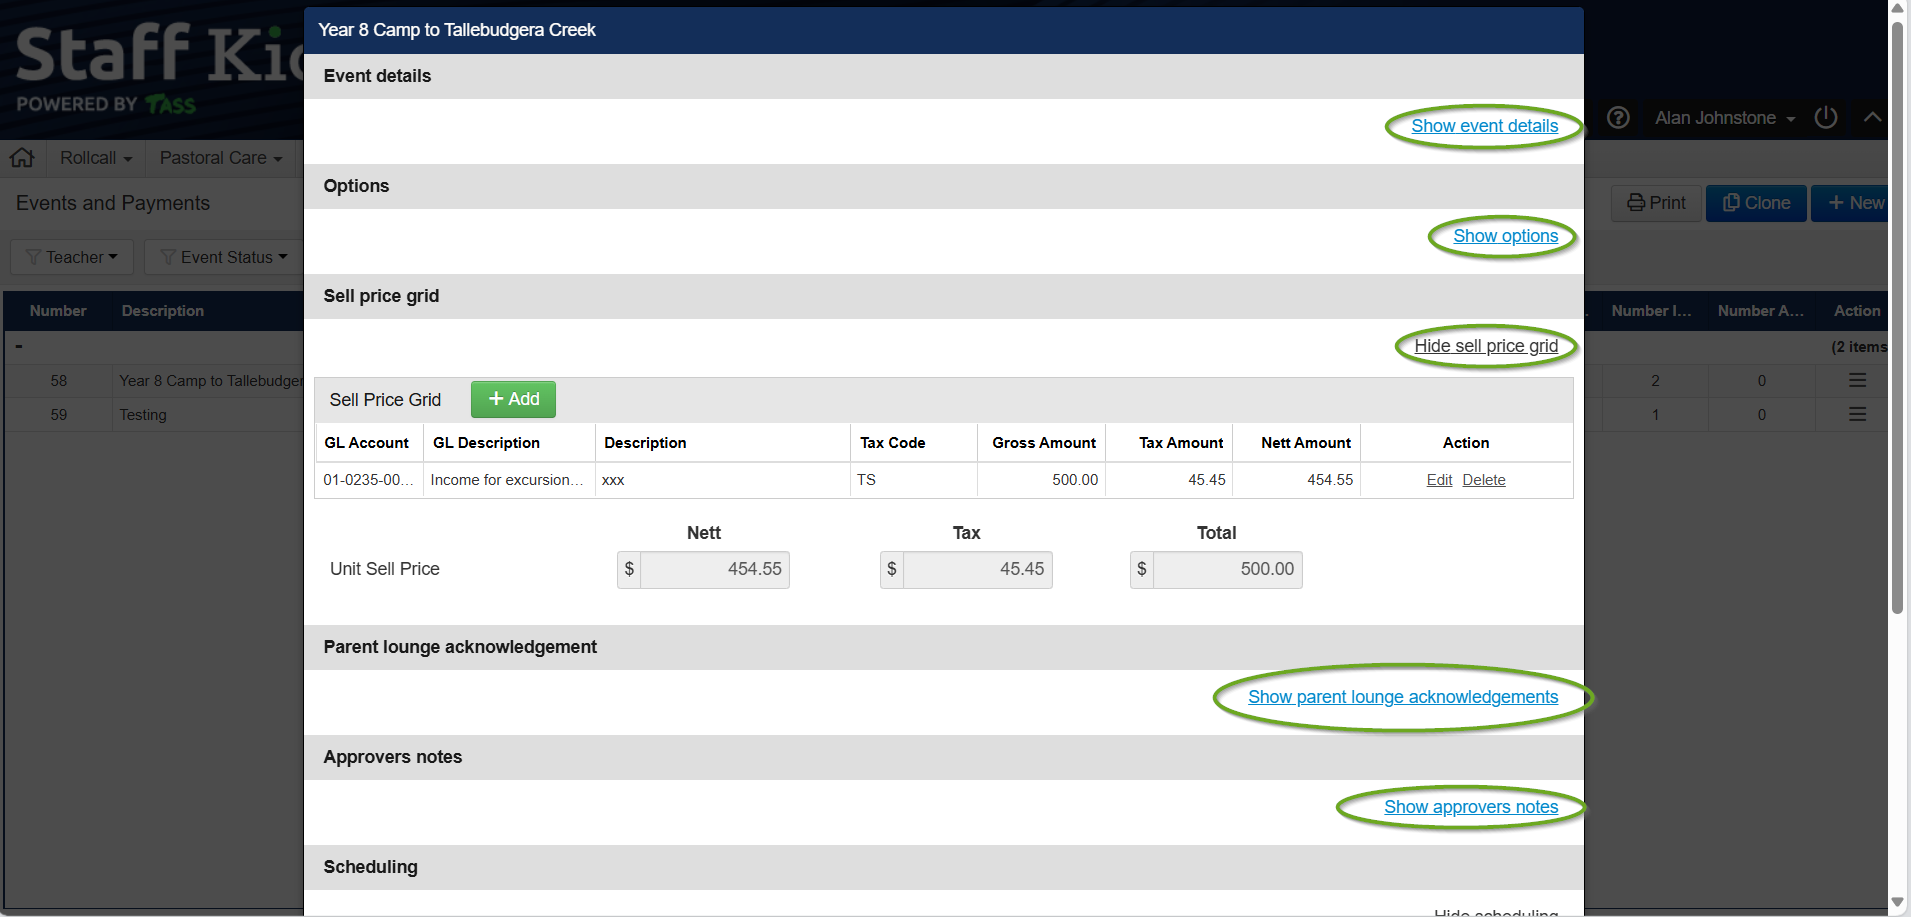Click the home icon in navigation bar
The height and width of the screenshot is (917, 1911).
point(22,158)
